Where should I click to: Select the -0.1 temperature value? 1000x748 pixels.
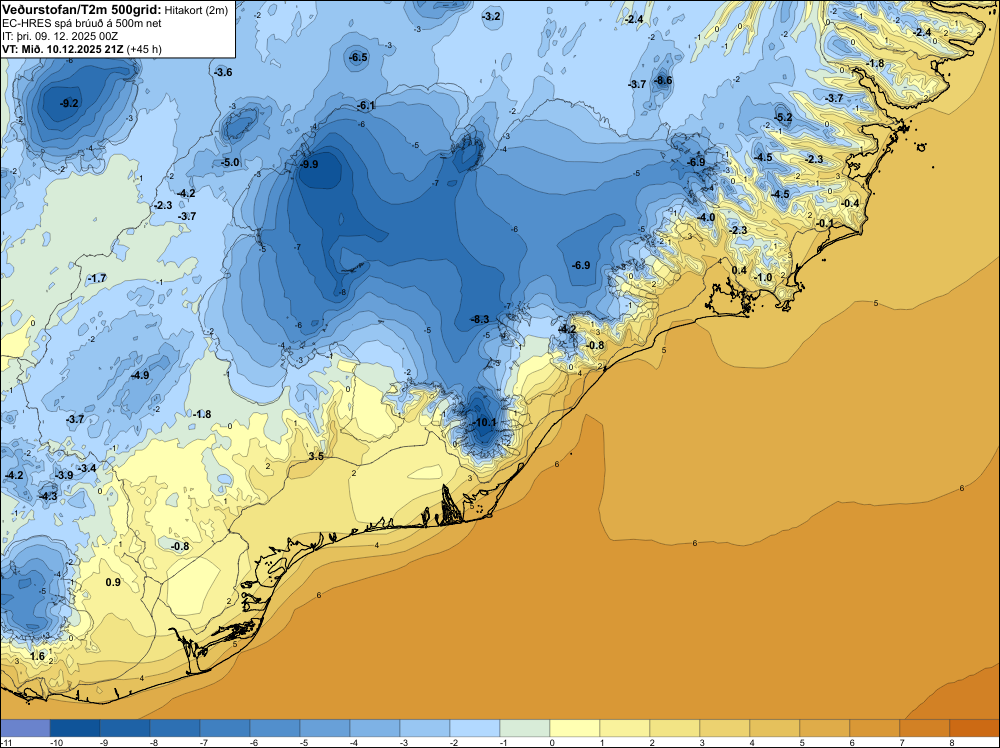[825, 223]
